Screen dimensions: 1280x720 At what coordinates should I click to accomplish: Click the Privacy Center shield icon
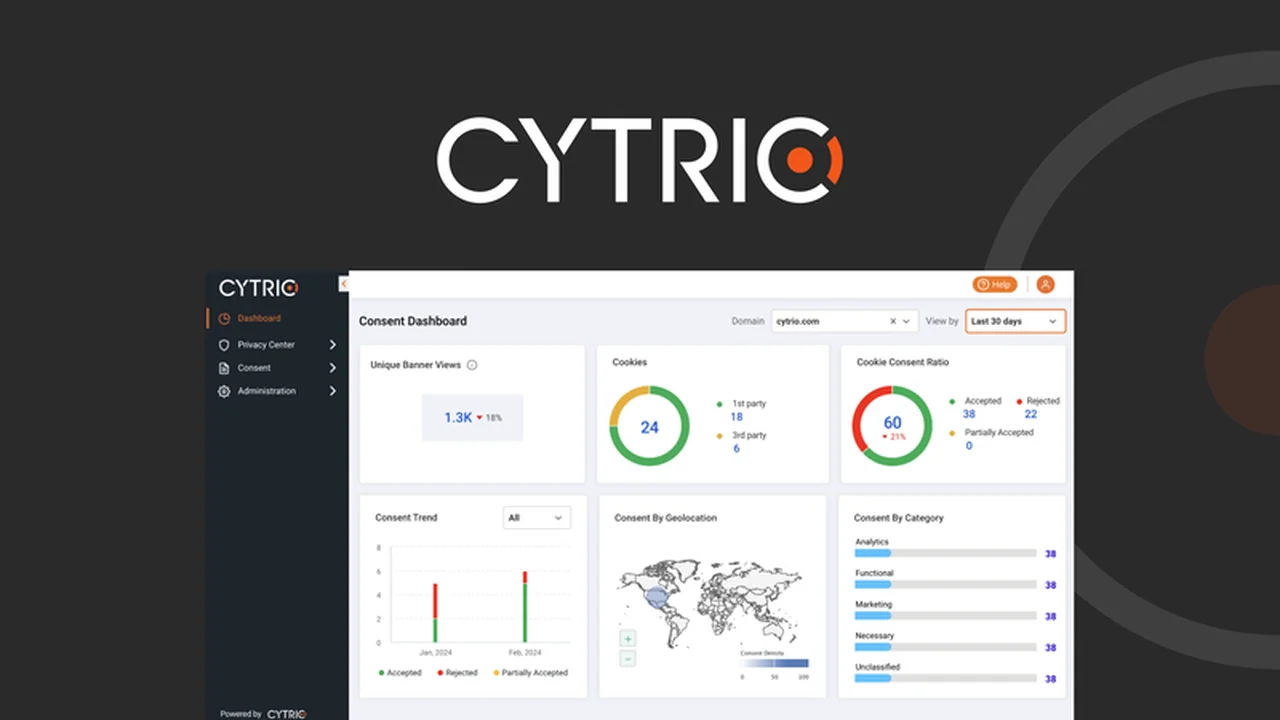coord(224,344)
